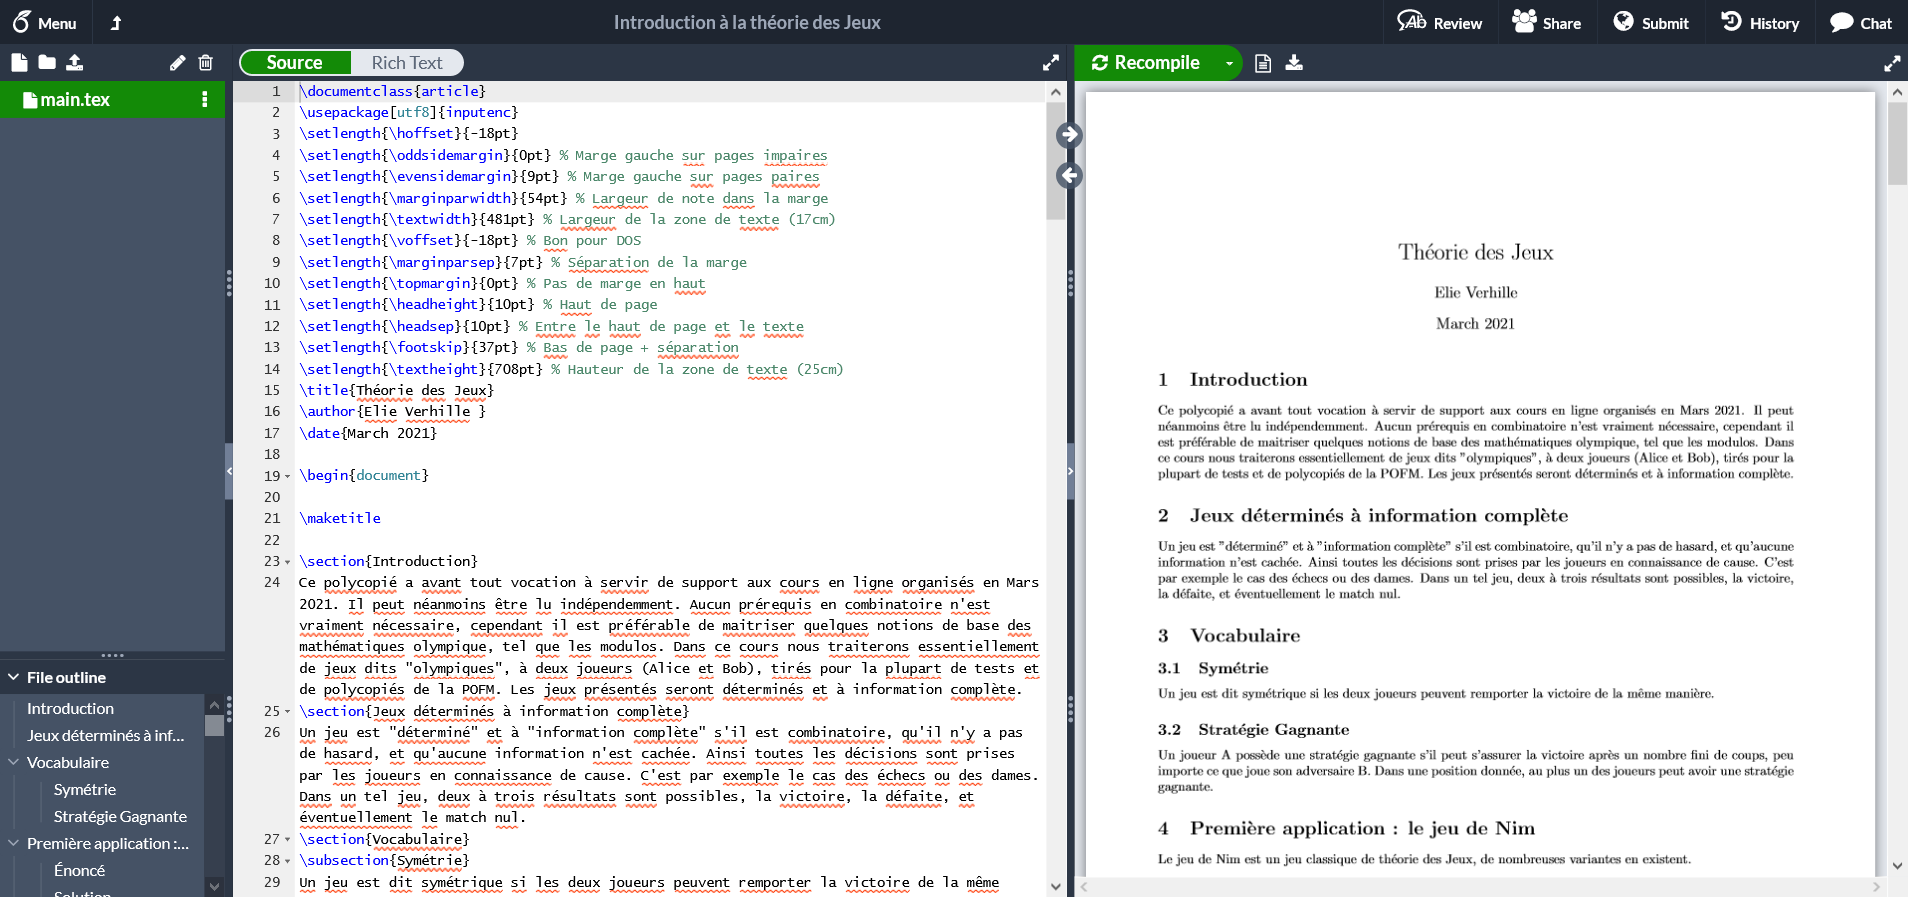Open the compile logs icon
This screenshot has height=903, width=1920.
point(1263,63)
